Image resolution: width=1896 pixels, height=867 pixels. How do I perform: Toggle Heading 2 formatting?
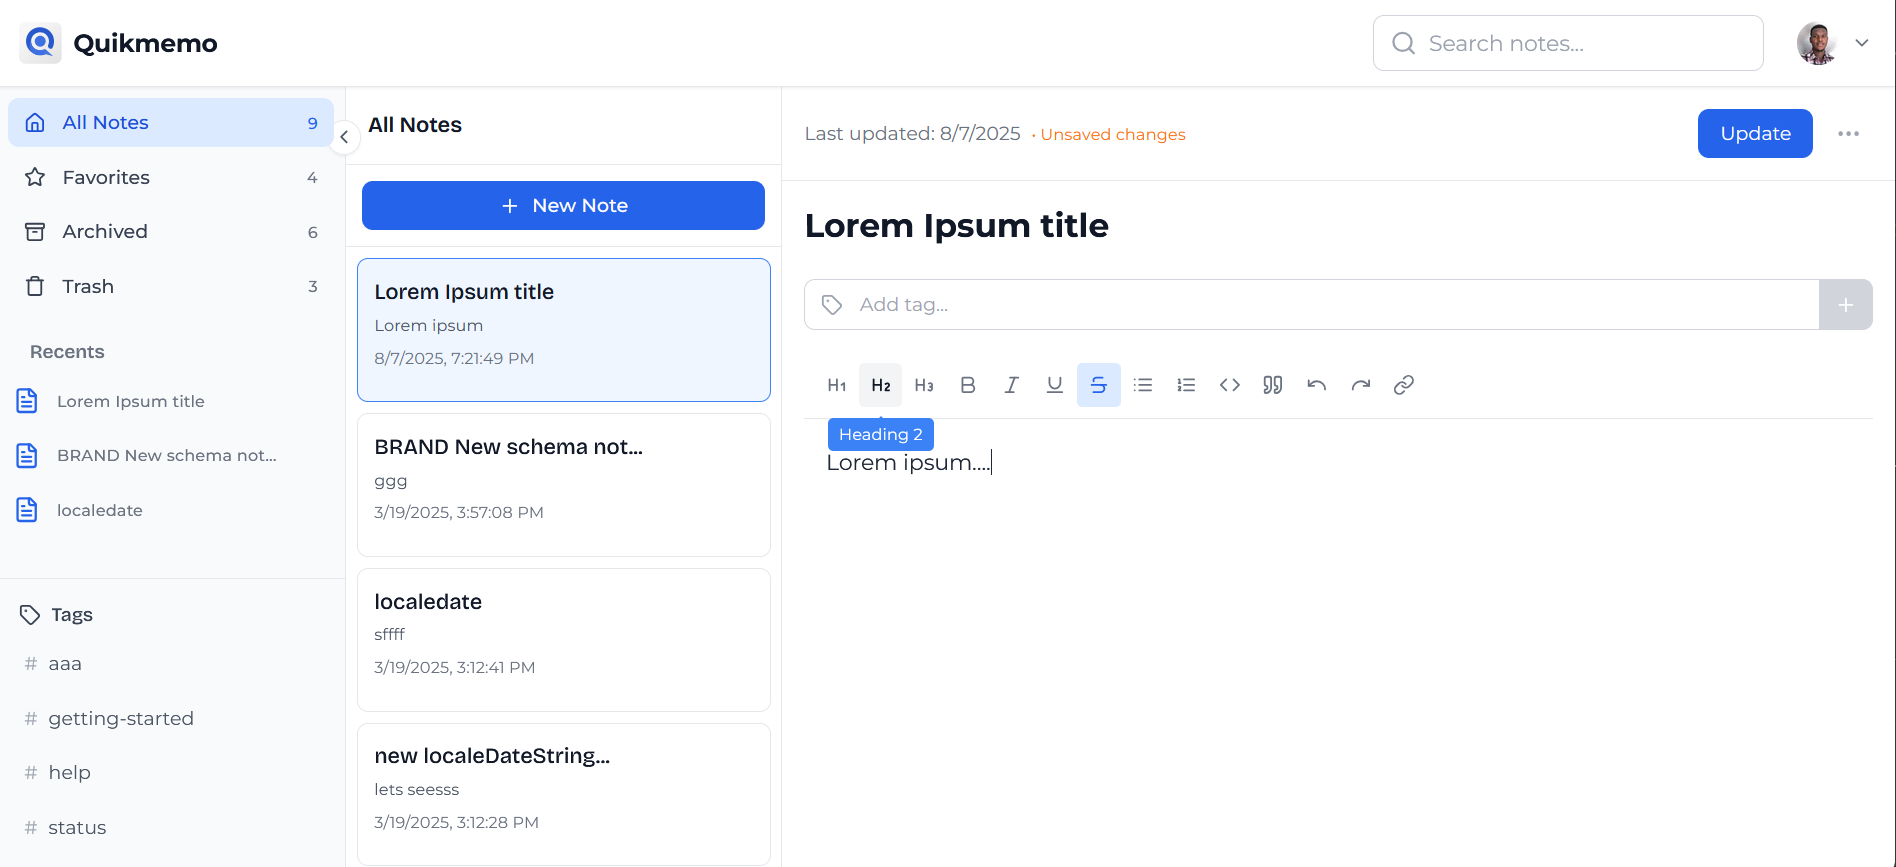(881, 385)
